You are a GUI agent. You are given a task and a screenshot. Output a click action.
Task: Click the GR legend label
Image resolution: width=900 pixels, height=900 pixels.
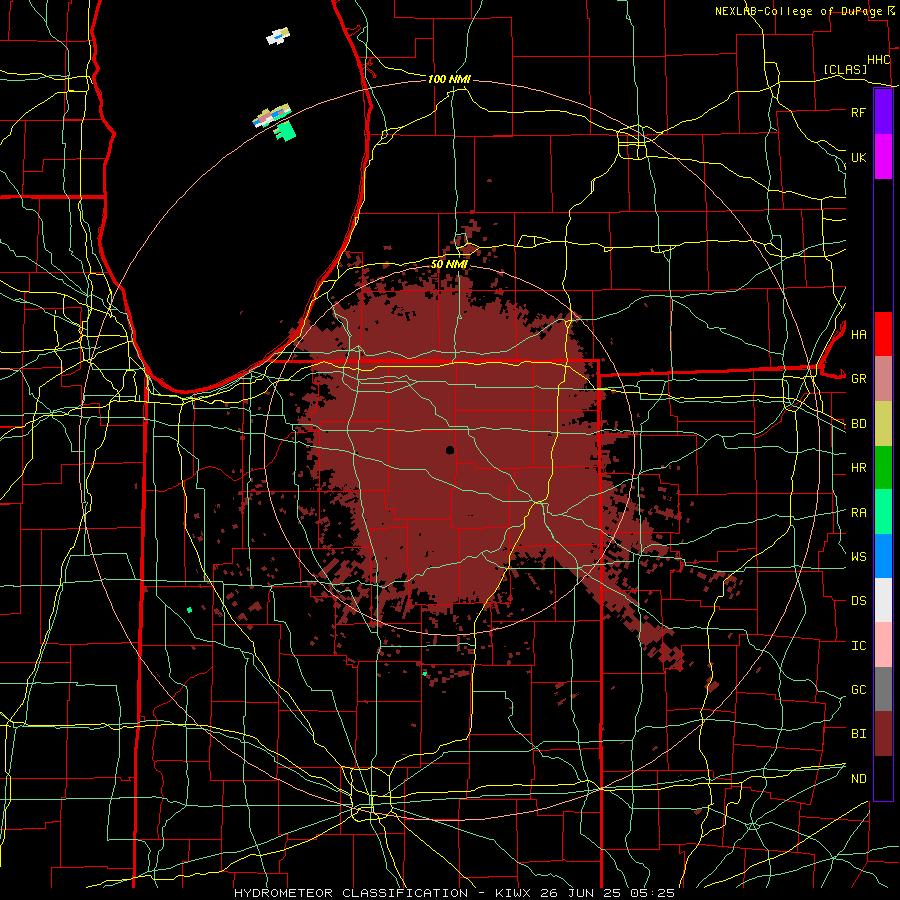[x=858, y=379]
